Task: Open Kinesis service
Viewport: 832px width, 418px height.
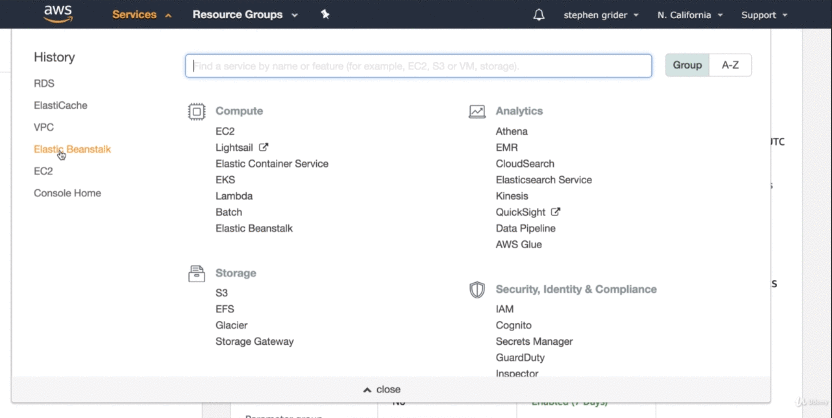Action: (512, 196)
